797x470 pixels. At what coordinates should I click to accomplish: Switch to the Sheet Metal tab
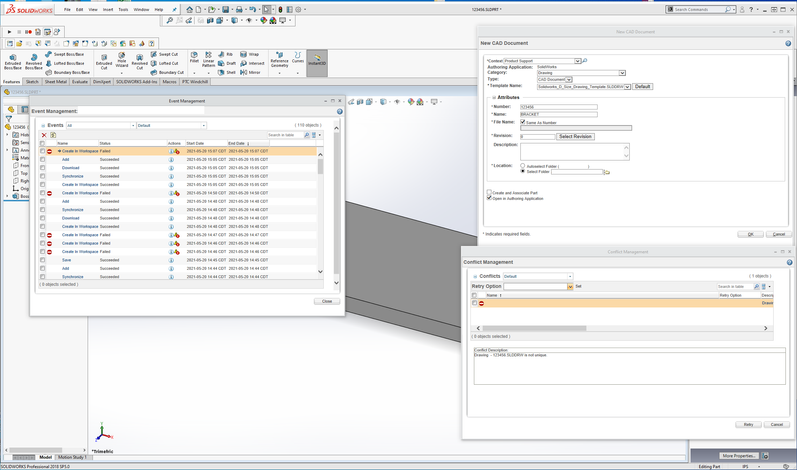55,82
